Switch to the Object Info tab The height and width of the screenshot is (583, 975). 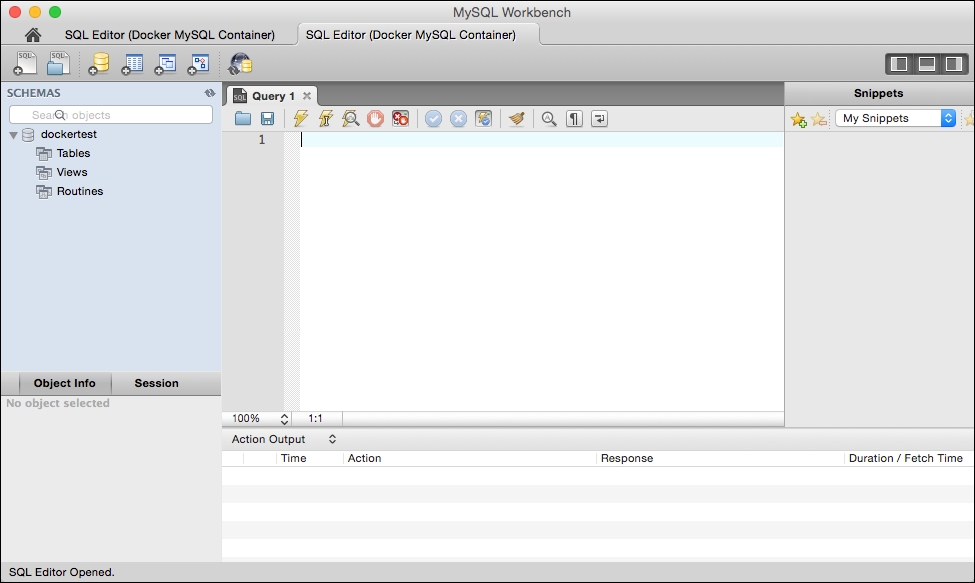click(65, 383)
